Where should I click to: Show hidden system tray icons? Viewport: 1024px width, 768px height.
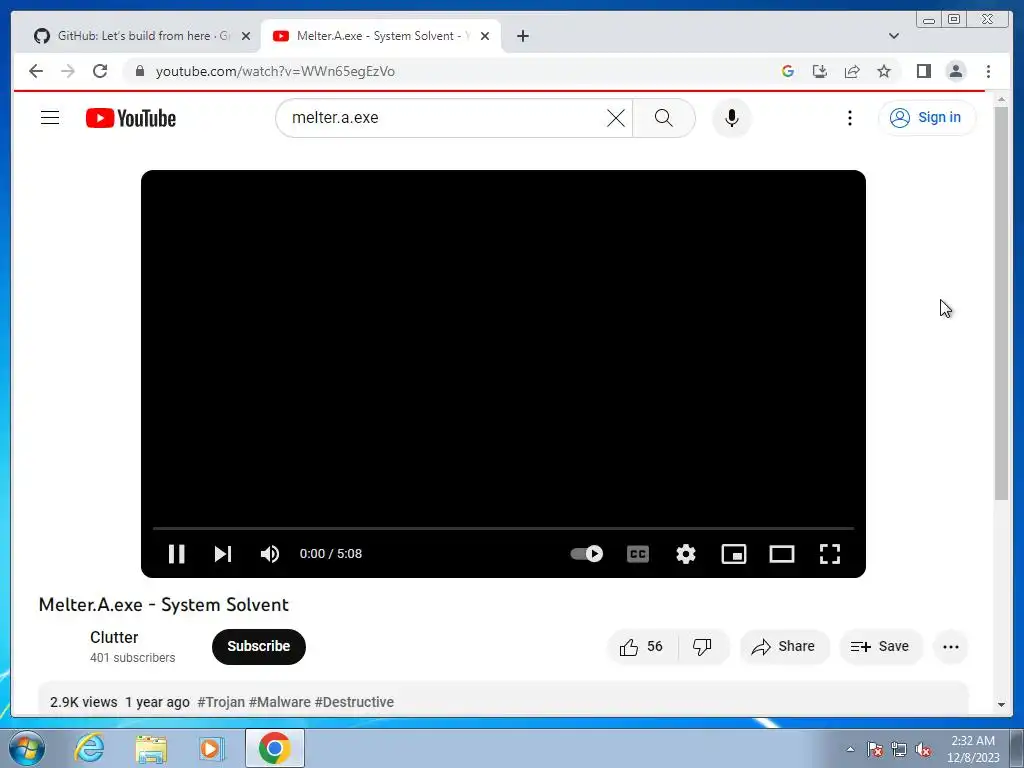850,750
